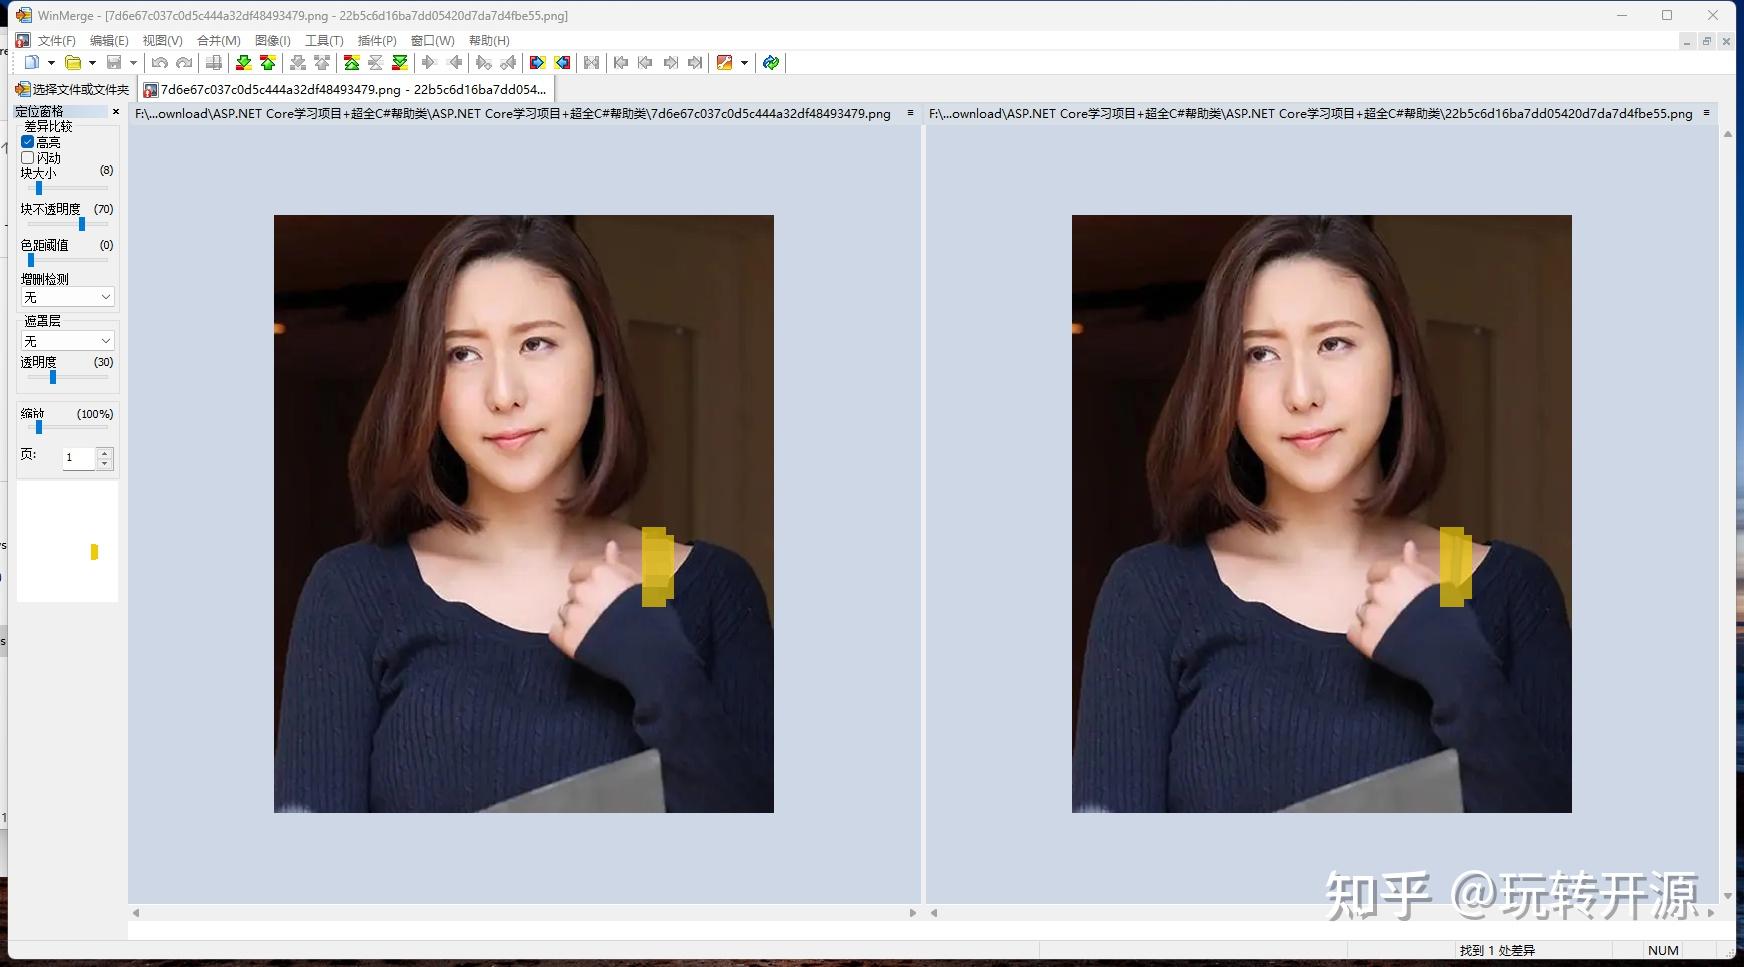Open the 文件(F) menu
This screenshot has width=1744, height=967.
57,41
